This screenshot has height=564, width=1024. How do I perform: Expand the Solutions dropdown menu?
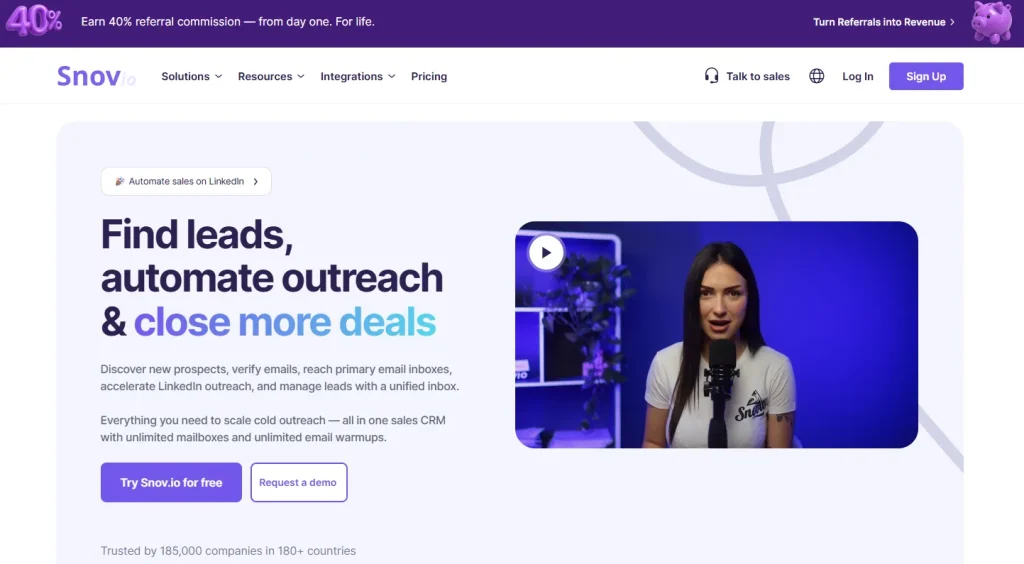[x=191, y=76]
